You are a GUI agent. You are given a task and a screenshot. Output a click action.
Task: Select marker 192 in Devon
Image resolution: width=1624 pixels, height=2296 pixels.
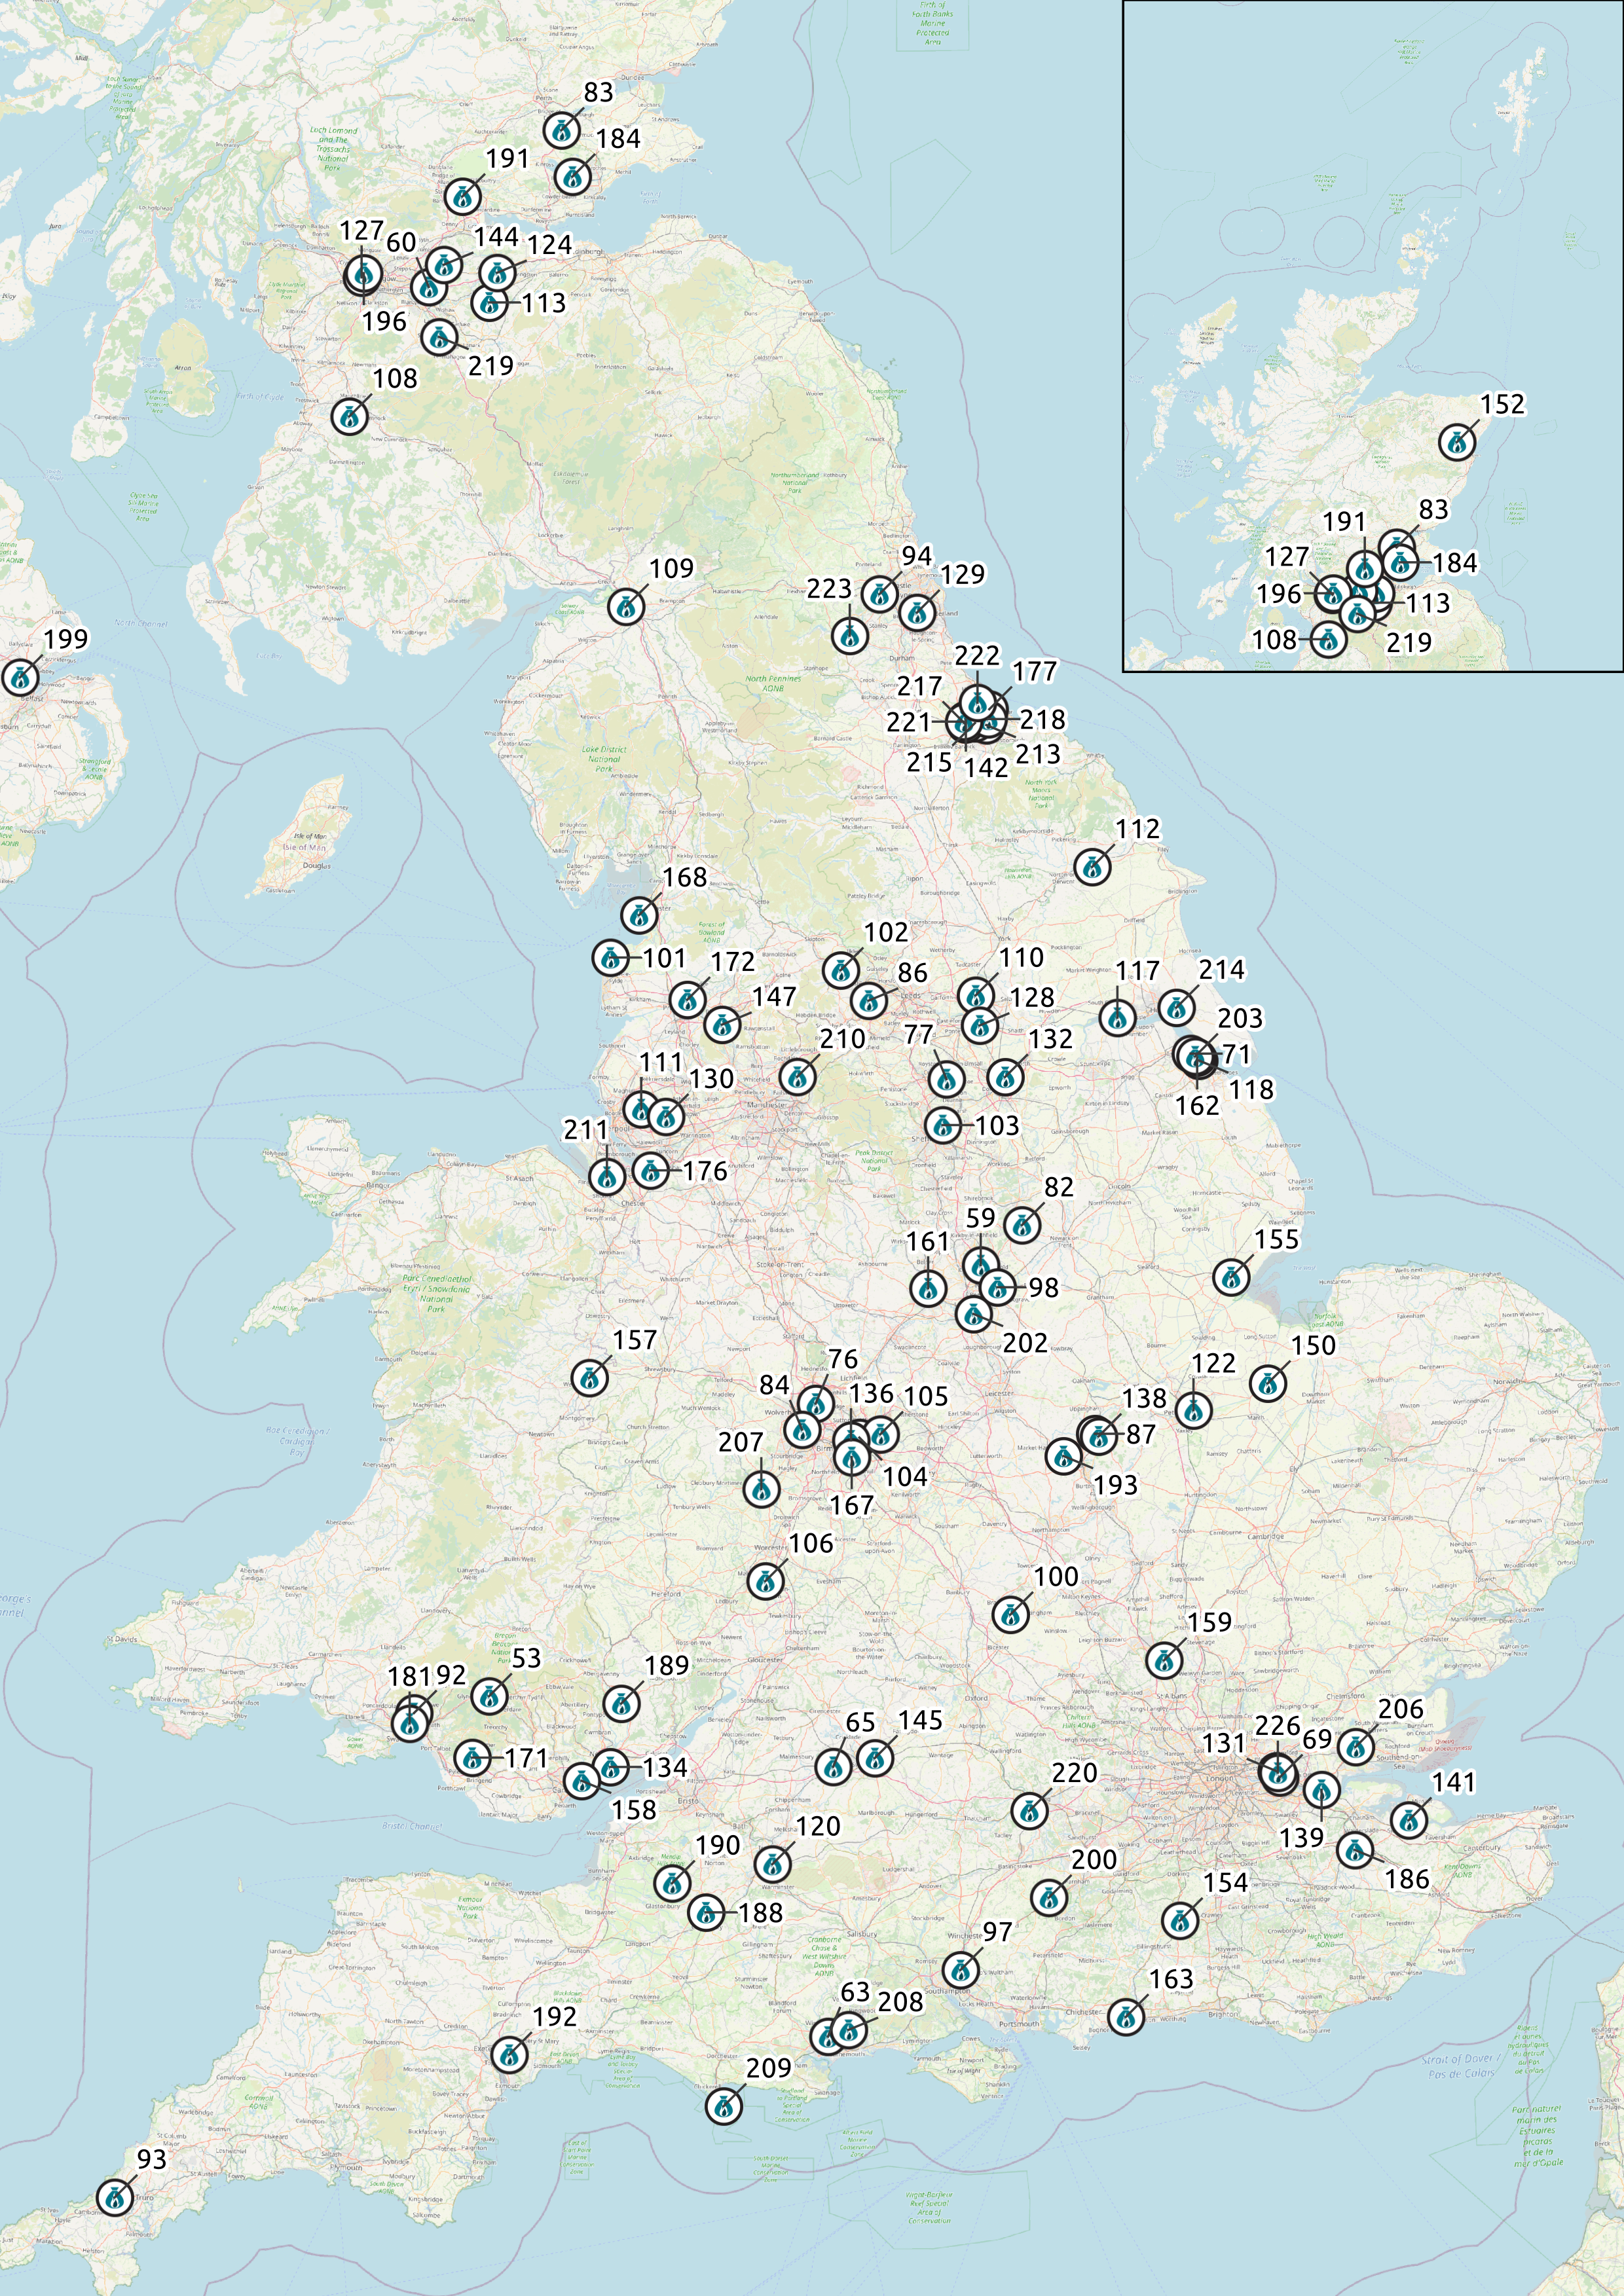coord(509,2055)
